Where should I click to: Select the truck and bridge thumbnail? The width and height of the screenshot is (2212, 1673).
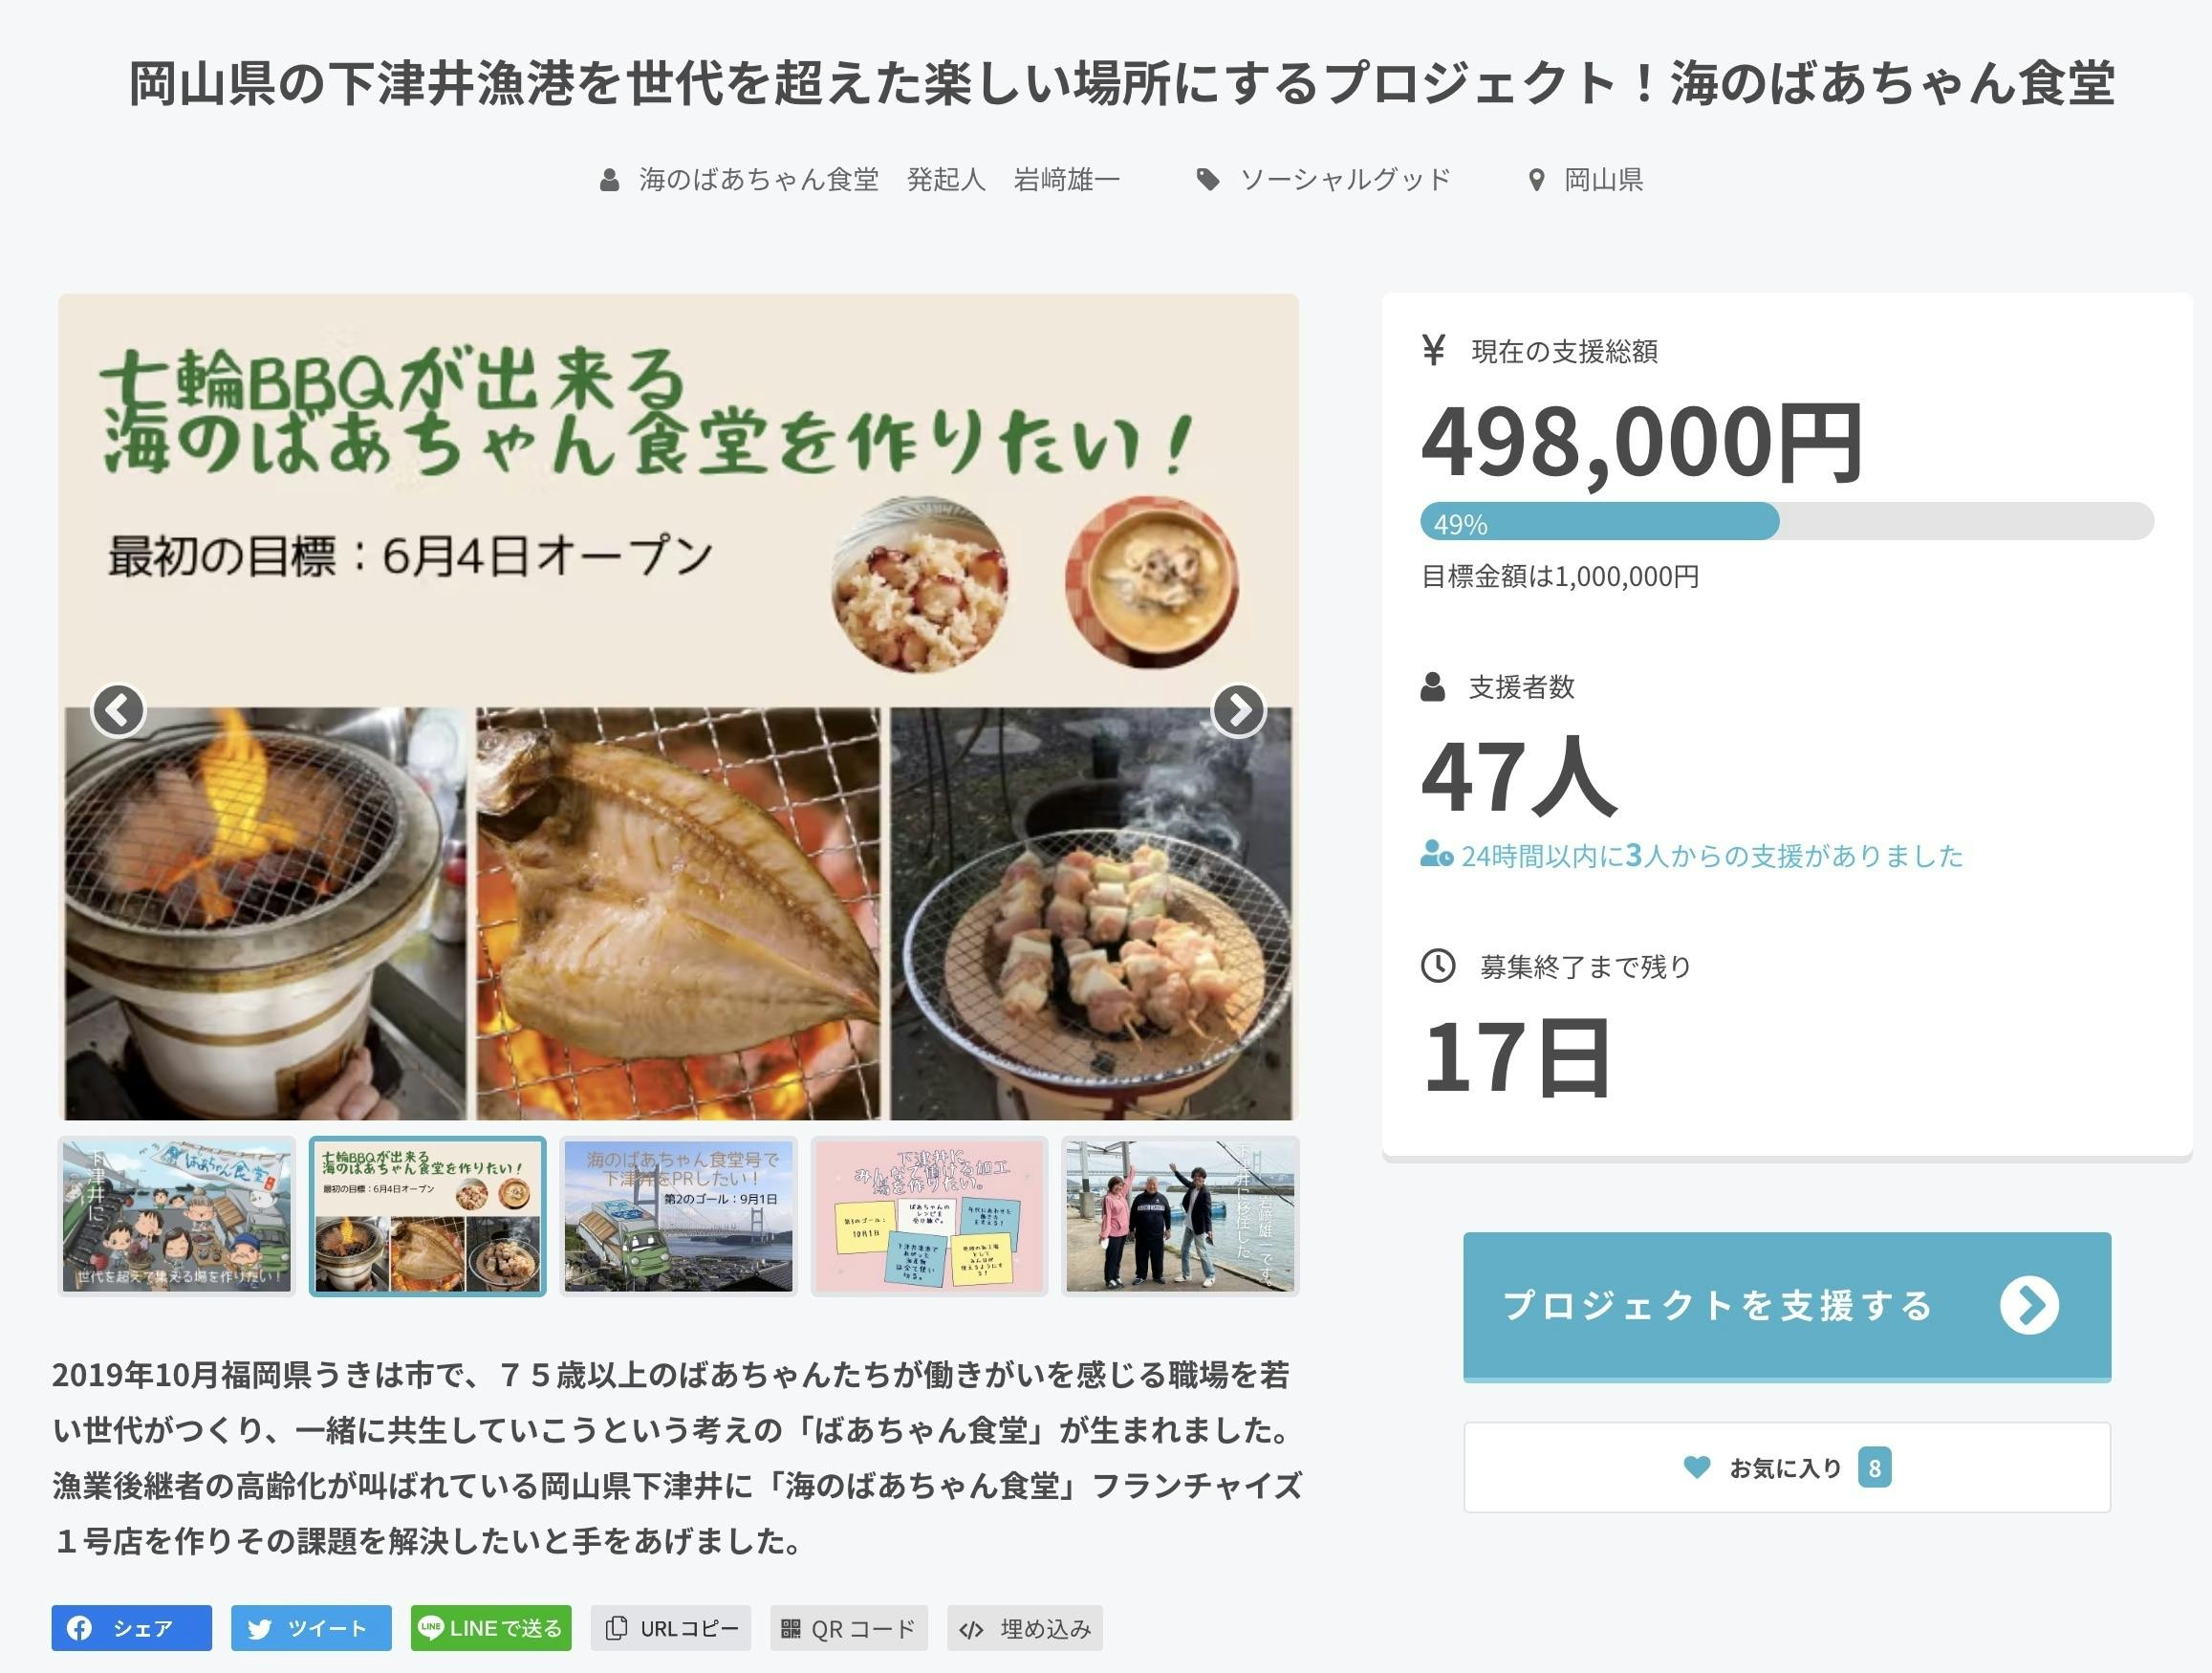pos(679,1216)
